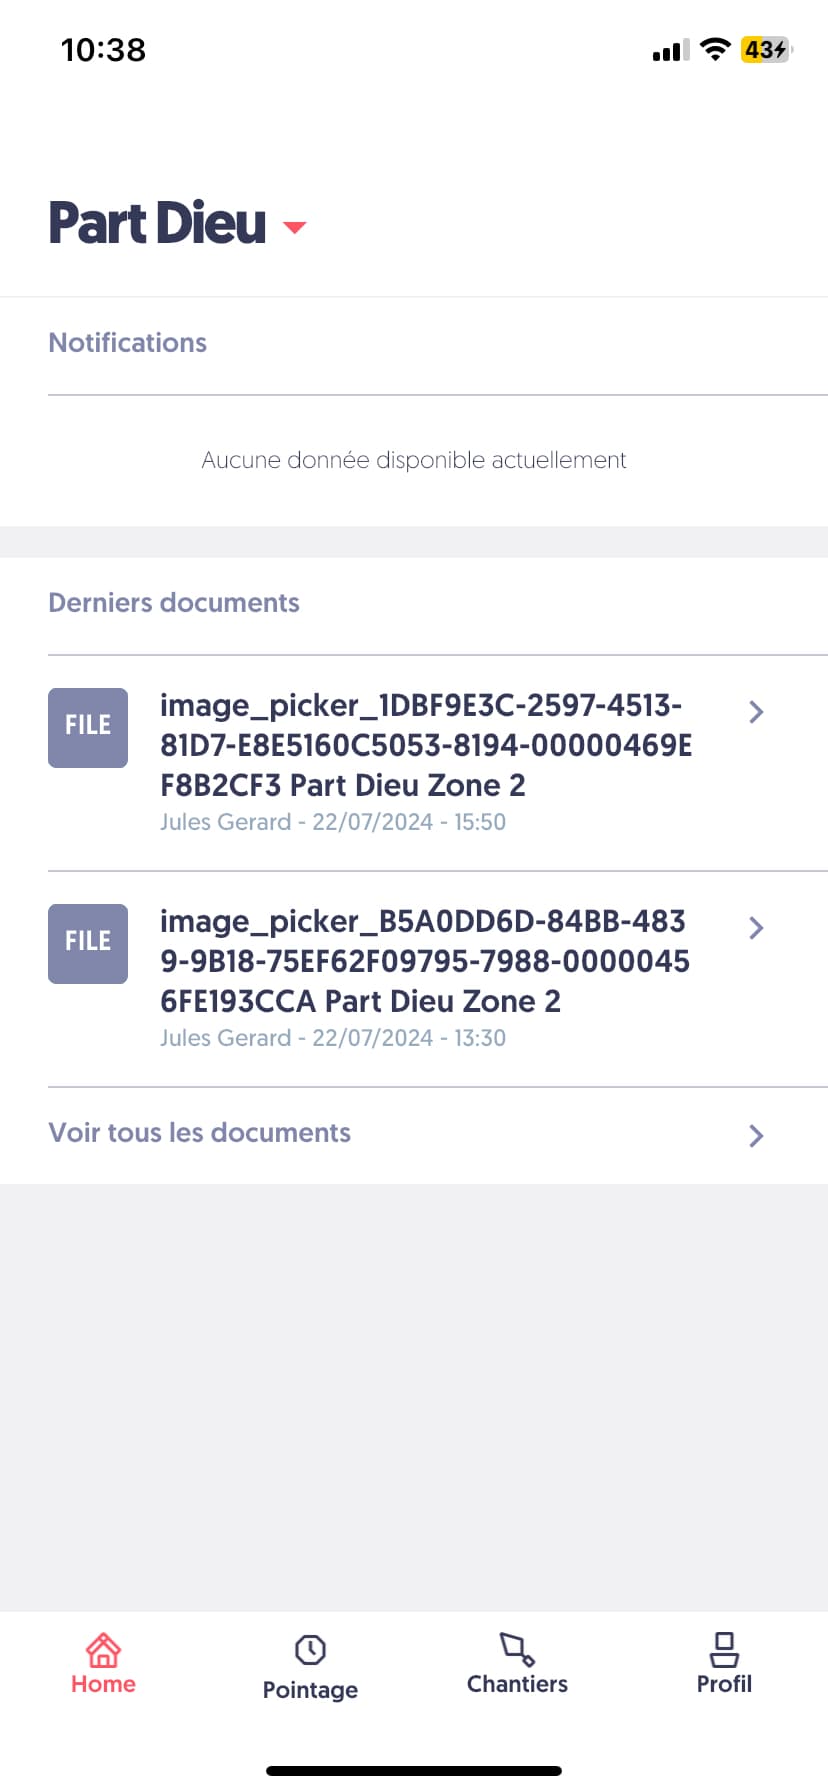Image resolution: width=828 pixels, height=1792 pixels.
Task: Switch to the Pointage tab label
Action: 310,1689
